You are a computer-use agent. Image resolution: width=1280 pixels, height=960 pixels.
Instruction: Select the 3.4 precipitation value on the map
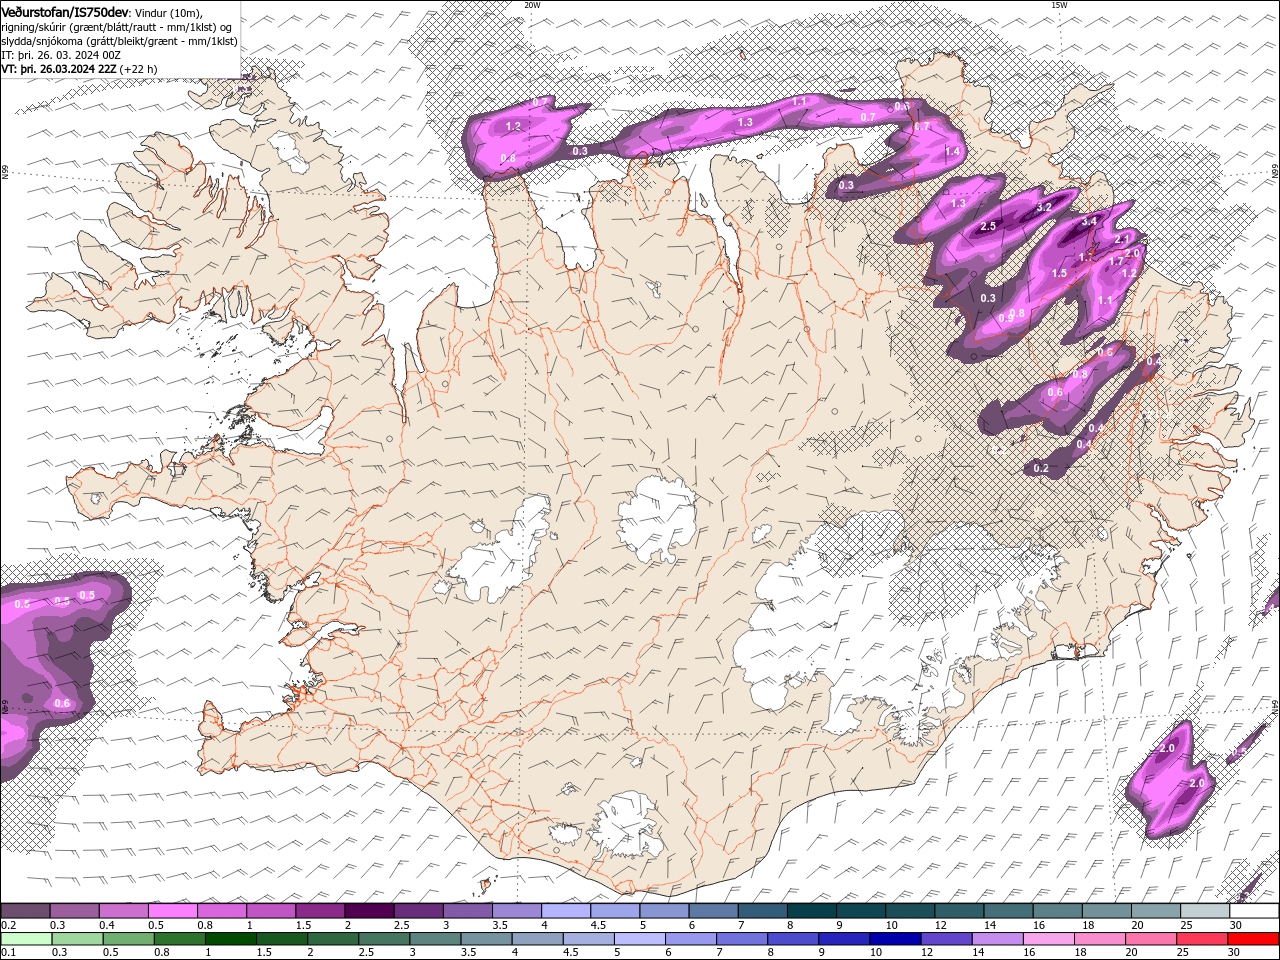(x=1090, y=221)
